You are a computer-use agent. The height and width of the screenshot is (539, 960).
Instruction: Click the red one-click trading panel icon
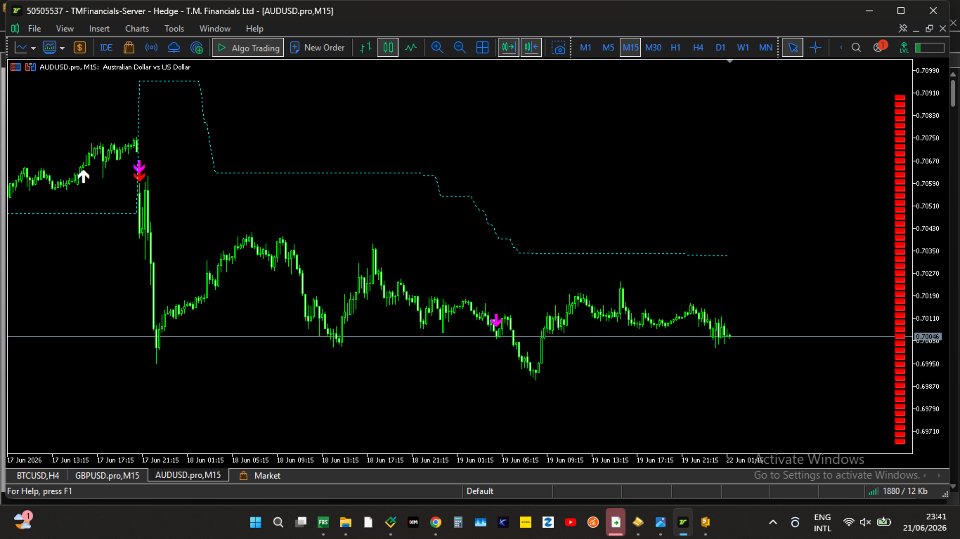16,67
